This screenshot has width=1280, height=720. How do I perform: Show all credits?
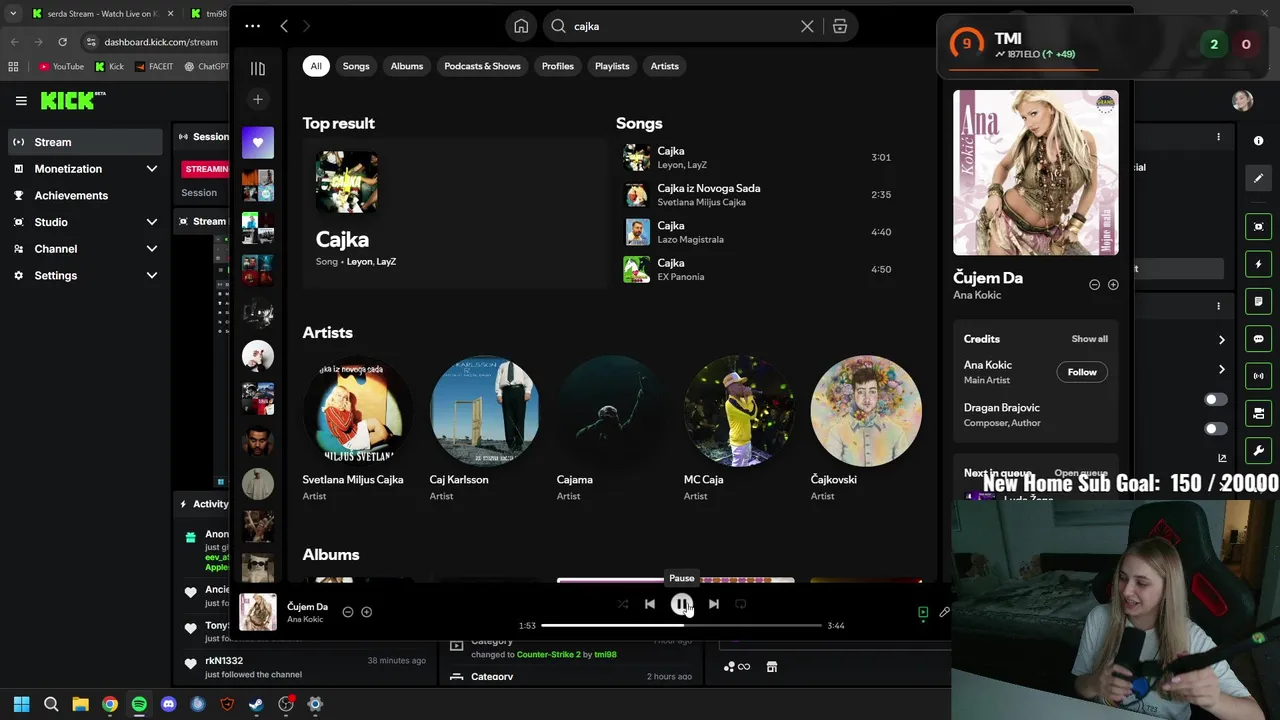[1089, 339]
